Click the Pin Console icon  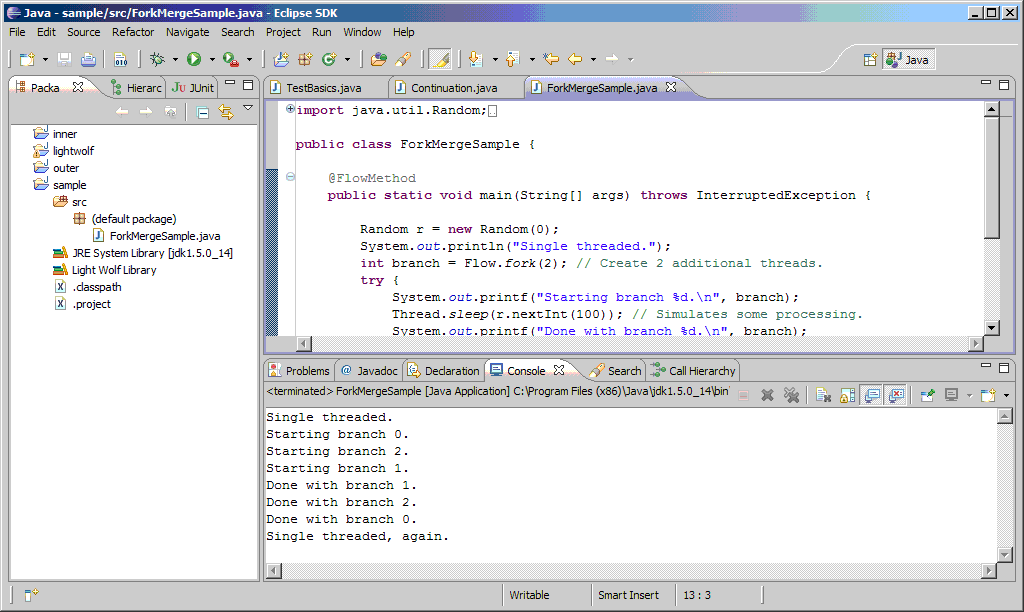927,395
